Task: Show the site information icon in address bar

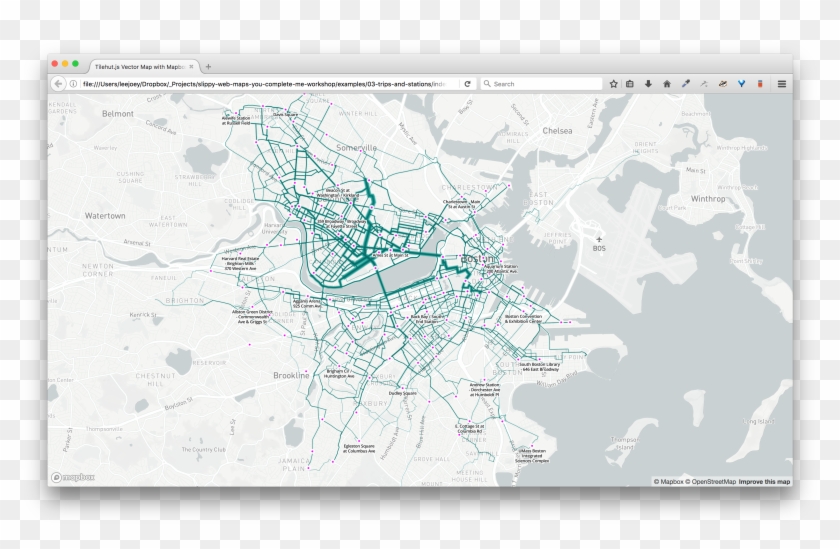Action: pos(73,84)
